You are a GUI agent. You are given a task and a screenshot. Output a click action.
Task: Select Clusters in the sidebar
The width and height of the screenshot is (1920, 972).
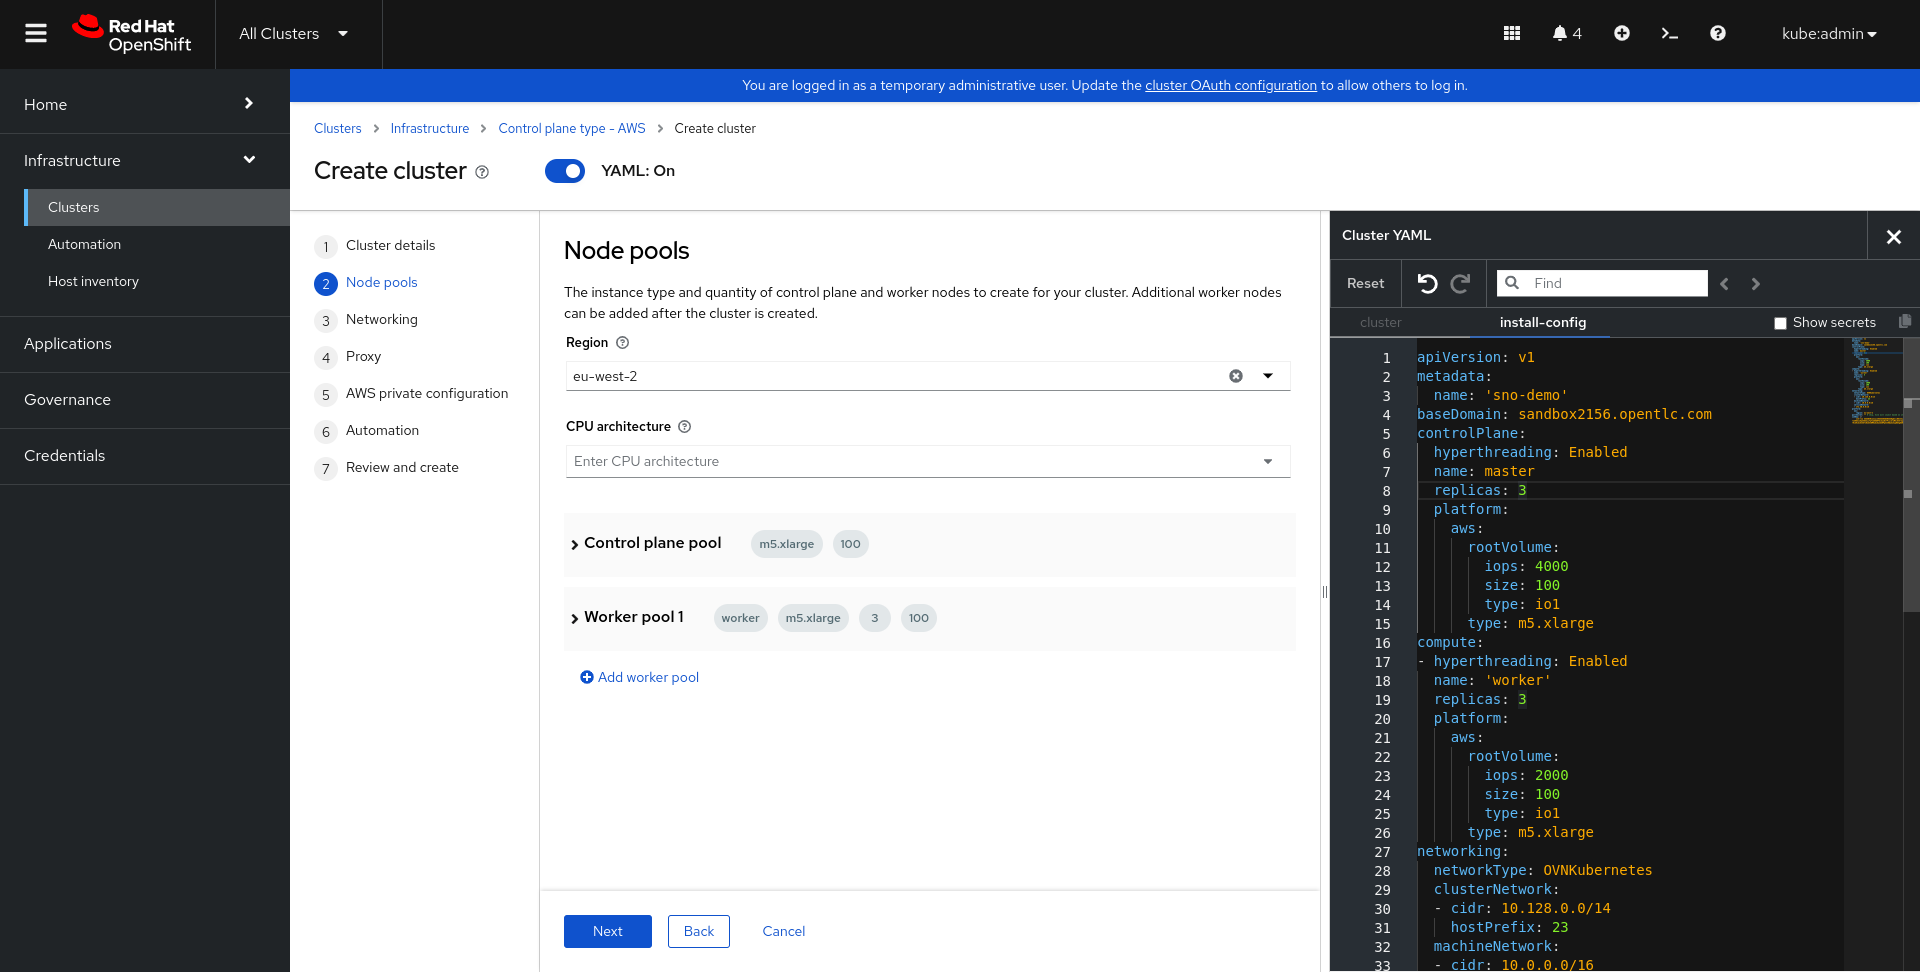[158, 207]
